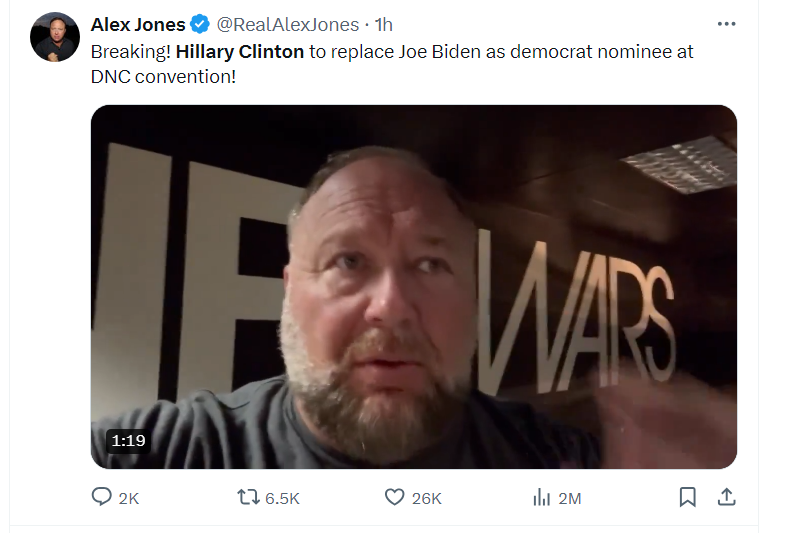The height and width of the screenshot is (533, 786).
Task: Like the post with the heart icon
Action: (x=395, y=497)
